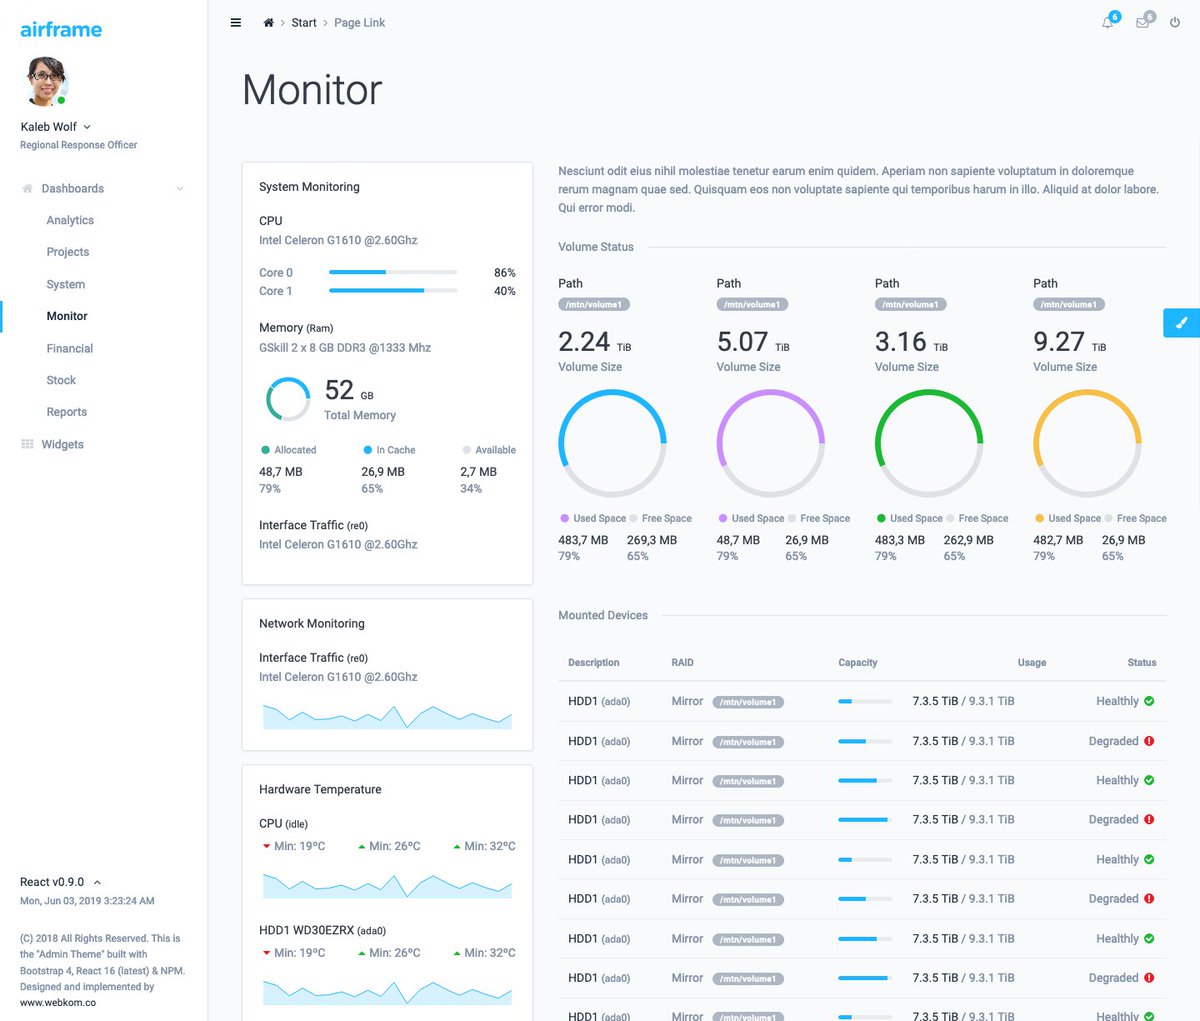This screenshot has width=1200, height=1021.
Task: Toggle the hamburger sidebar menu icon
Action: tap(236, 22)
